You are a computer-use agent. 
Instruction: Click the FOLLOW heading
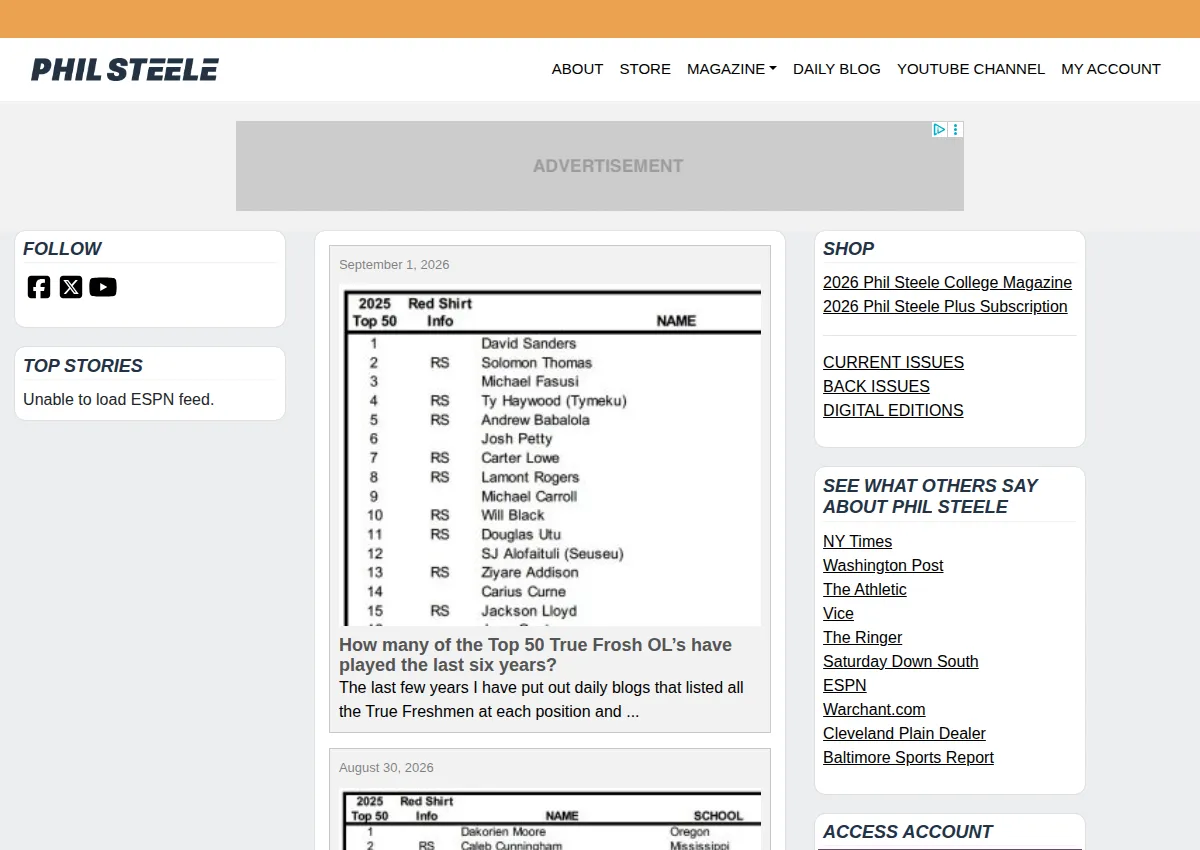(x=62, y=249)
